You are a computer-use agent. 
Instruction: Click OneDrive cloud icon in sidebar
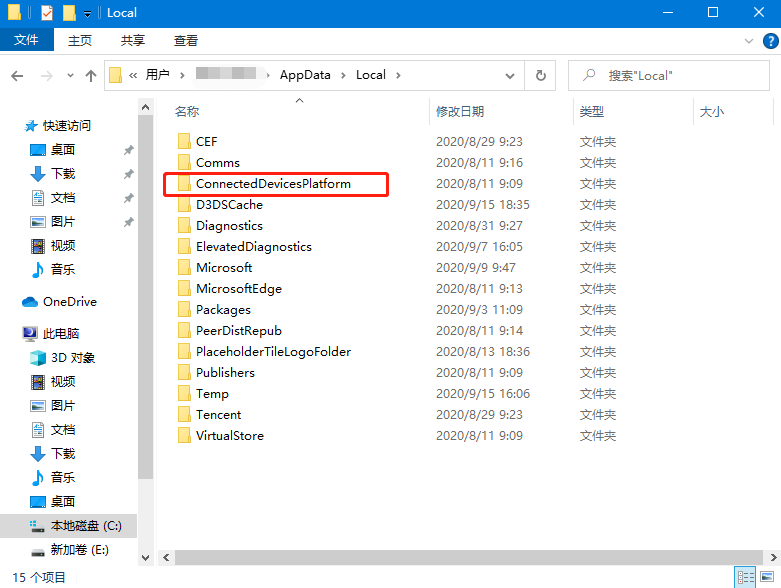[x=30, y=302]
